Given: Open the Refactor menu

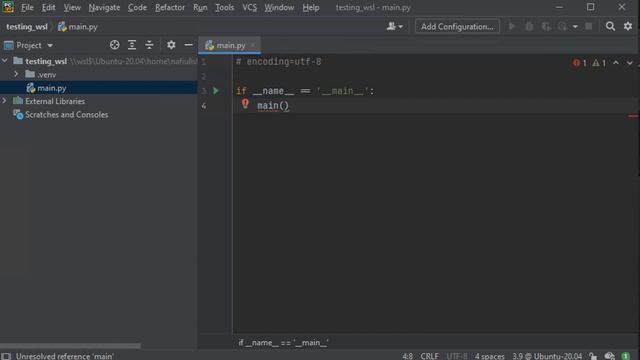Looking at the screenshot, I should tap(170, 7).
